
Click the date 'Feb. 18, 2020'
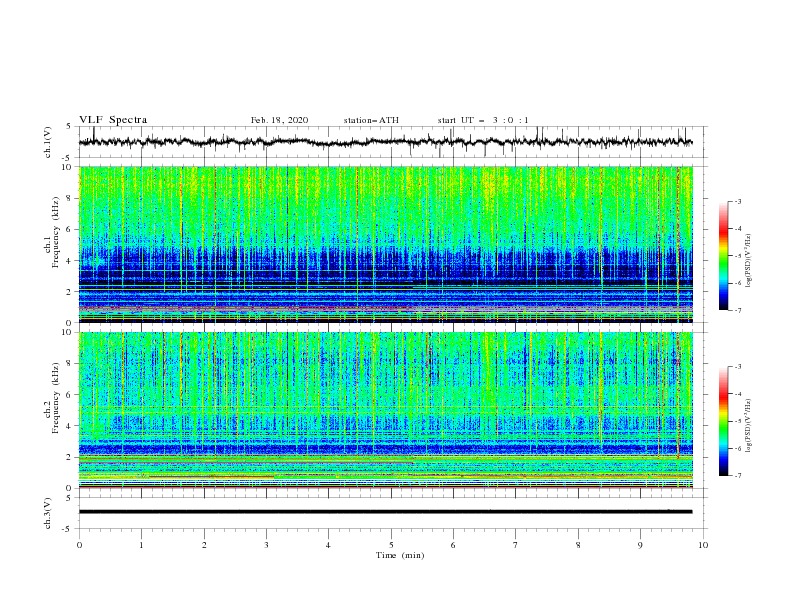[x=279, y=120]
